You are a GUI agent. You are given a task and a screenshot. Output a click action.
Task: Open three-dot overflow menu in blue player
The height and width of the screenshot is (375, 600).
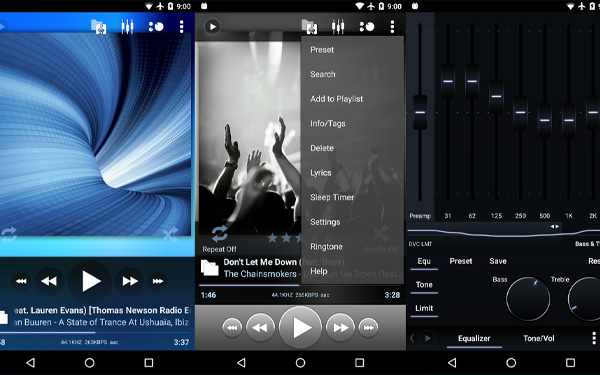[x=181, y=26]
